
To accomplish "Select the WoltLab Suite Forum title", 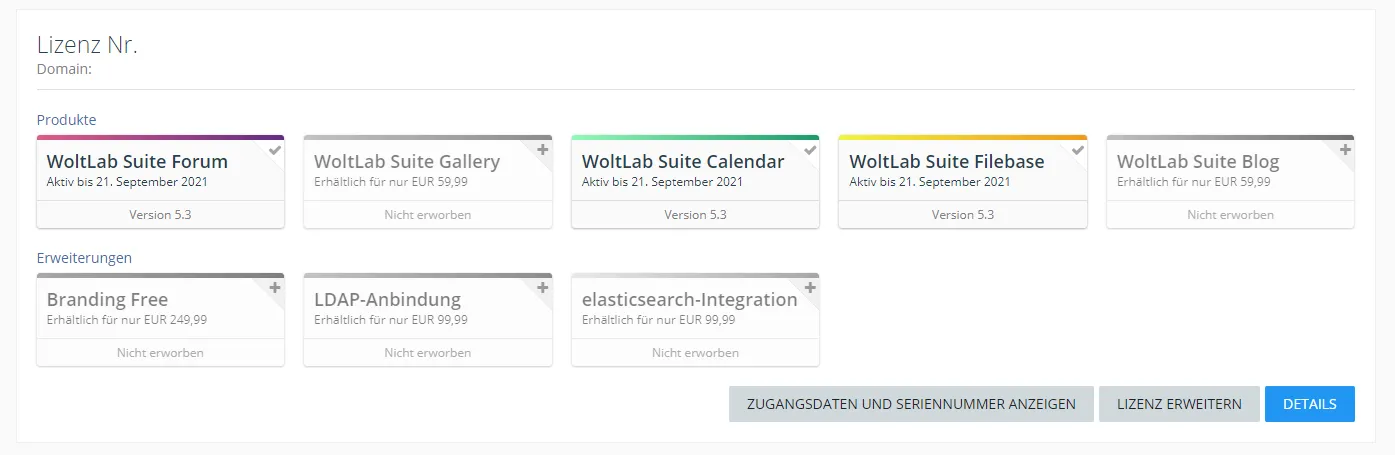I will click(x=137, y=161).
